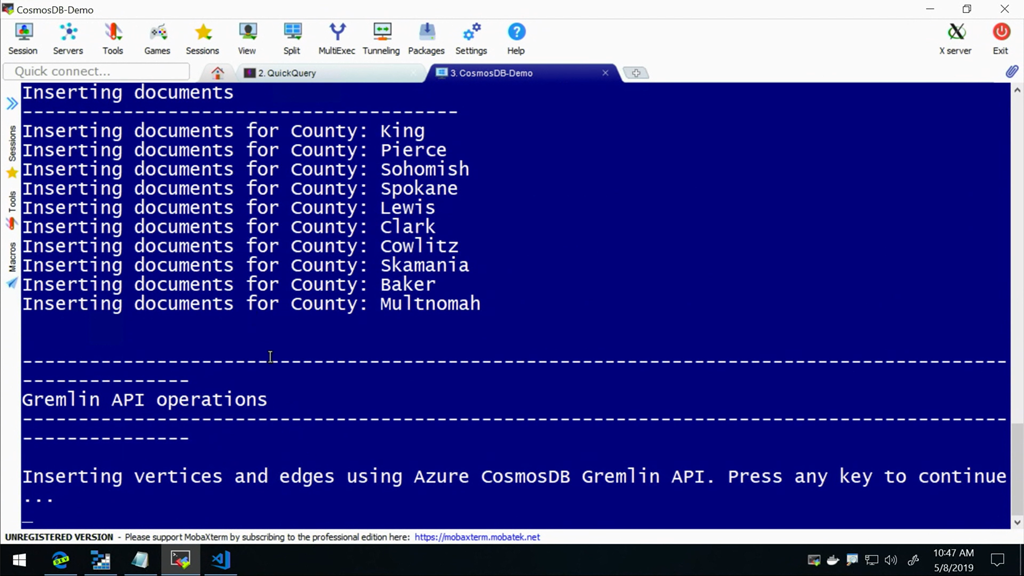Open Visual Studio Code from taskbar
1024x576 pixels.
pyautogui.click(x=221, y=560)
